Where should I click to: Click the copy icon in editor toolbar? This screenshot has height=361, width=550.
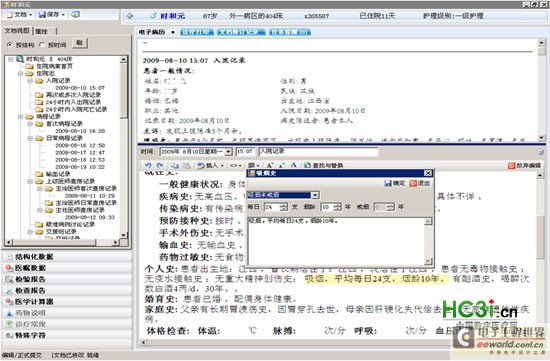(x=174, y=165)
